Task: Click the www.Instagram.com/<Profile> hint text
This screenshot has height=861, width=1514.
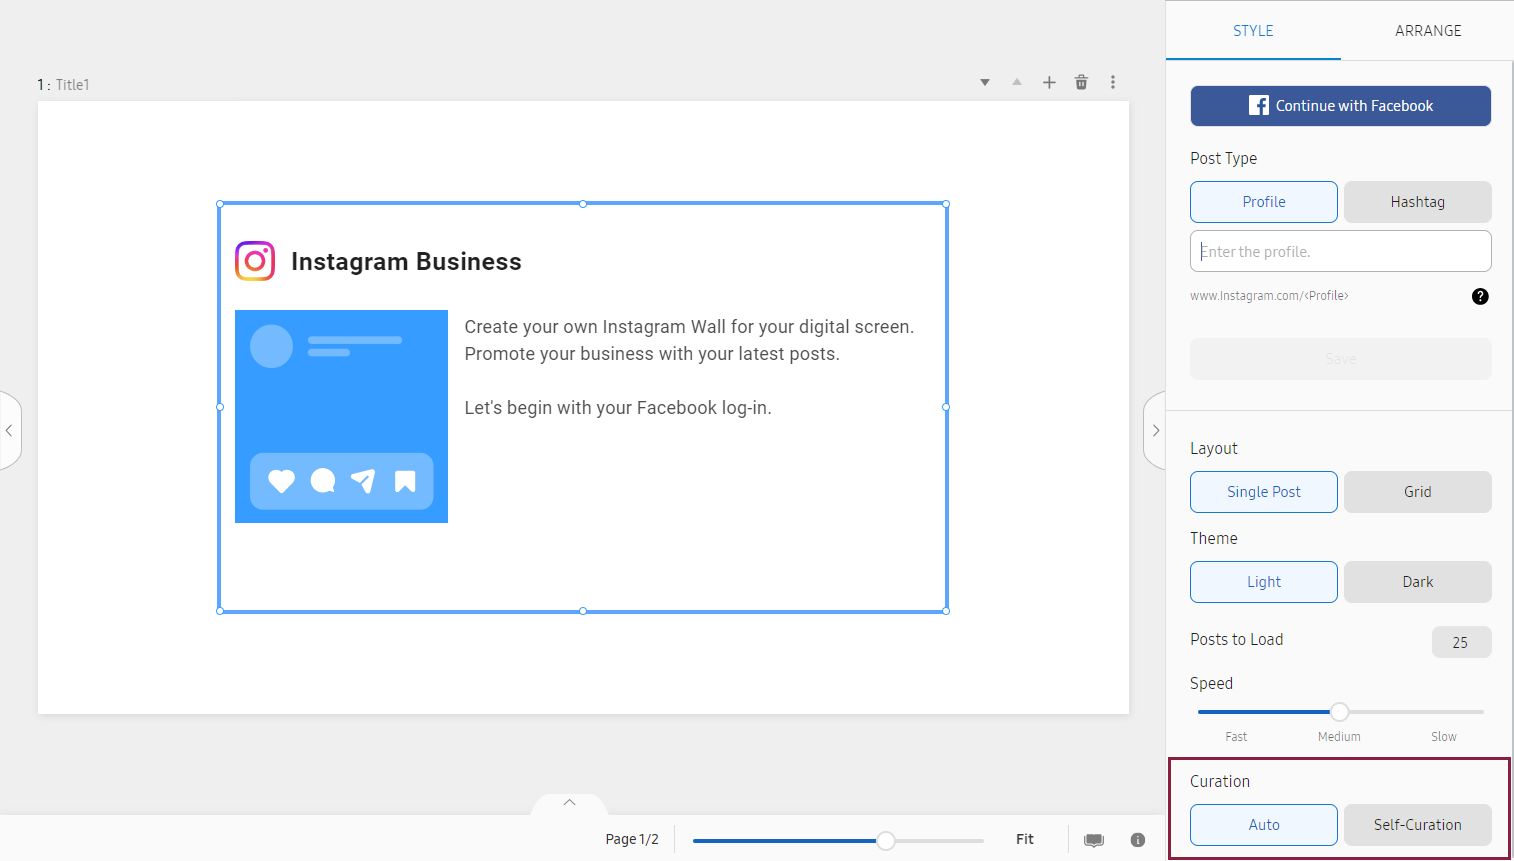Action: coord(1269,296)
